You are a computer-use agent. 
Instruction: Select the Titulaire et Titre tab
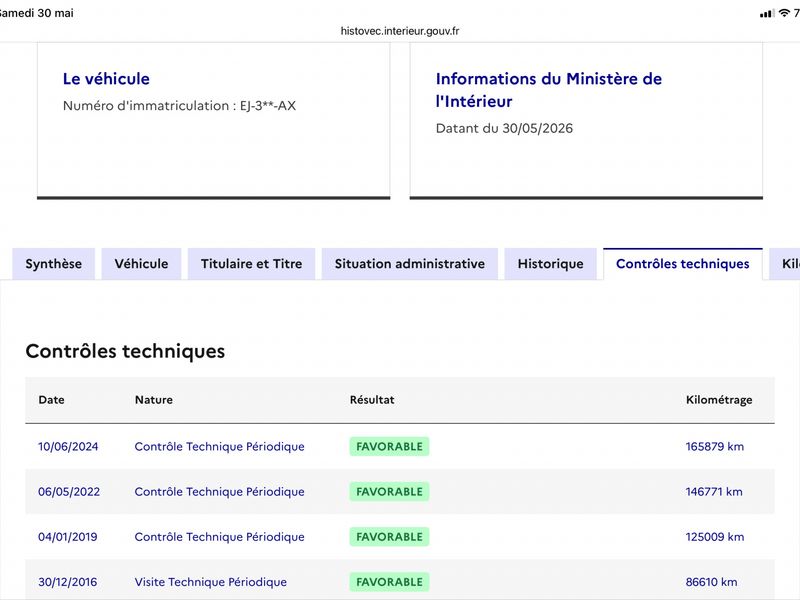click(x=252, y=264)
